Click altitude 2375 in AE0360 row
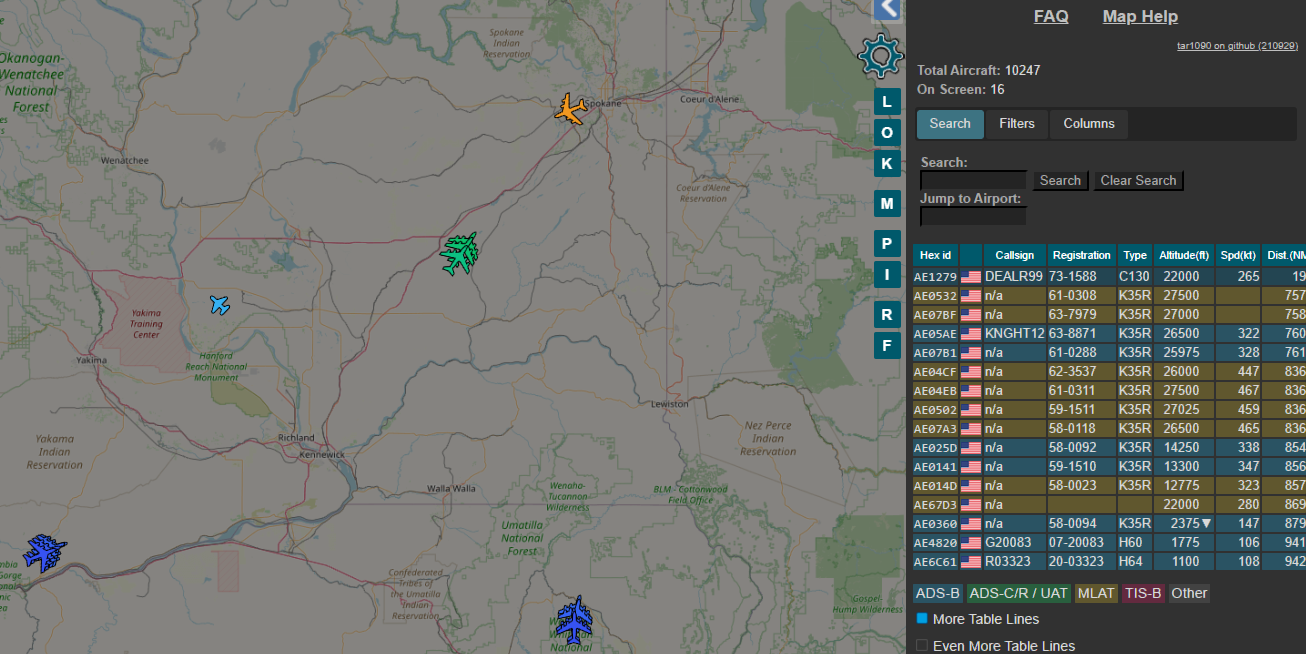This screenshot has height=654, width=1306. pyautogui.click(x=1185, y=523)
